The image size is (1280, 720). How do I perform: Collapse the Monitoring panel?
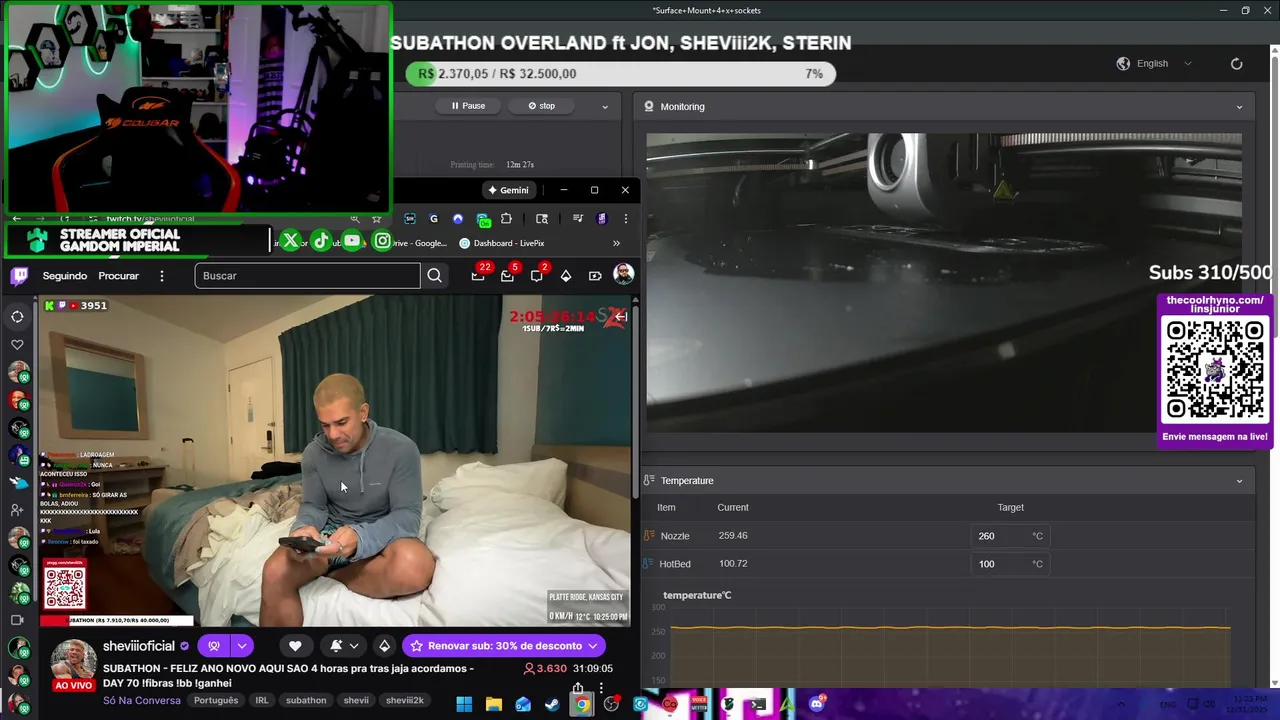pyautogui.click(x=1239, y=107)
